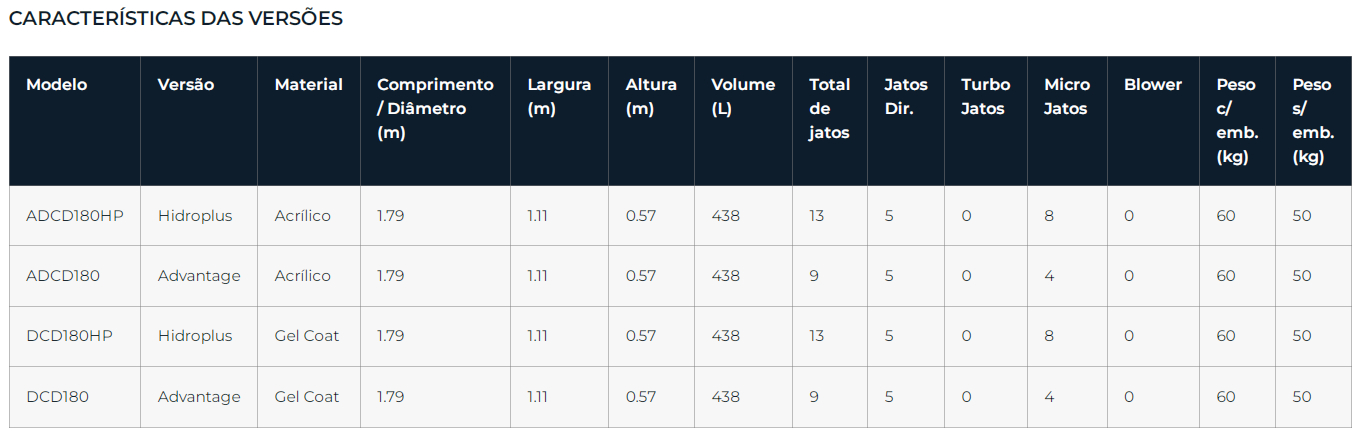1352x440 pixels.
Task: Select the ADCD180 model cell
Action: [x=63, y=276]
